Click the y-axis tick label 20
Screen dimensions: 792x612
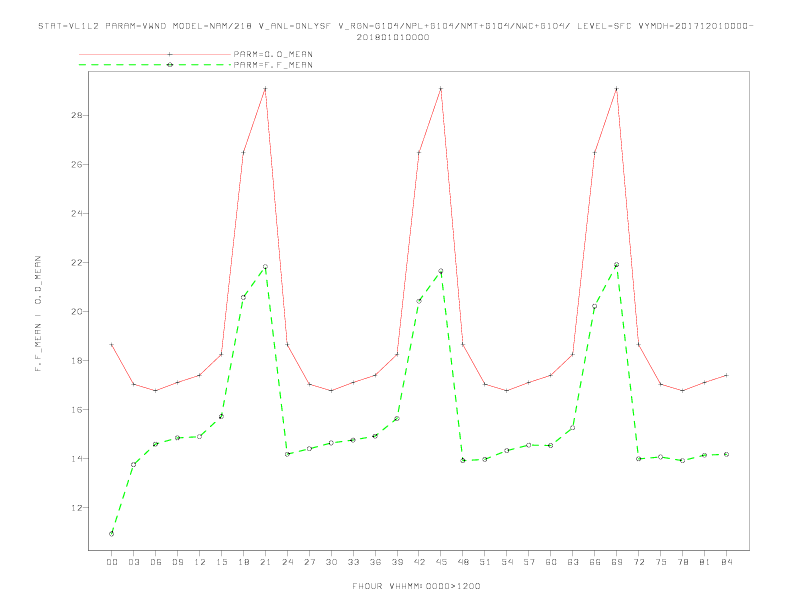pos(77,312)
